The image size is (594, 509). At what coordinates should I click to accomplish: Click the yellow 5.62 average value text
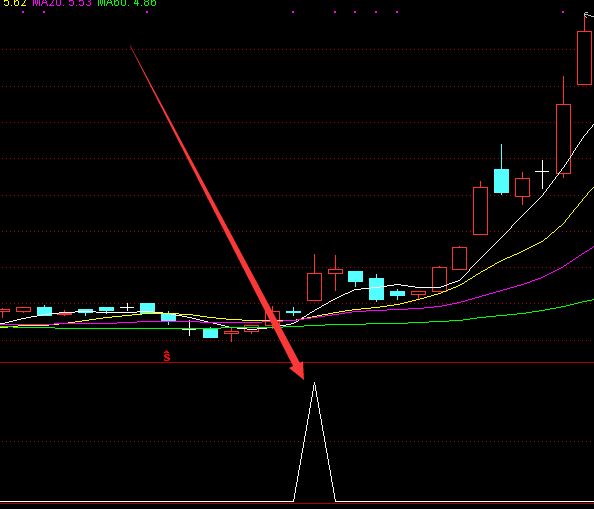click(x=14, y=3)
